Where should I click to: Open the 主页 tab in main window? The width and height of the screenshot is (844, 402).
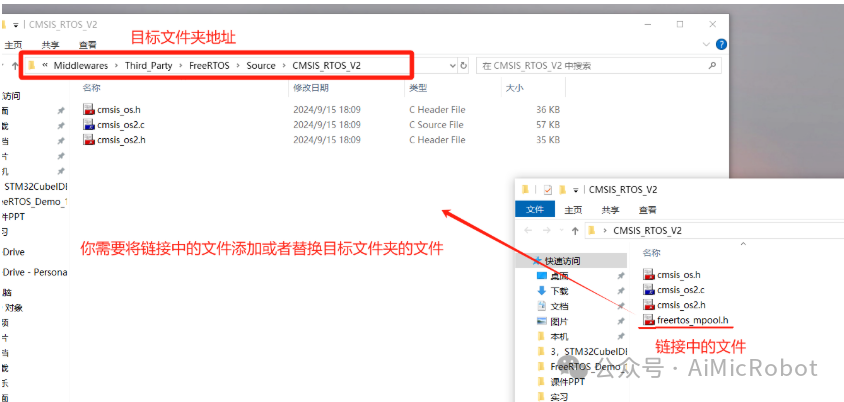[13, 45]
